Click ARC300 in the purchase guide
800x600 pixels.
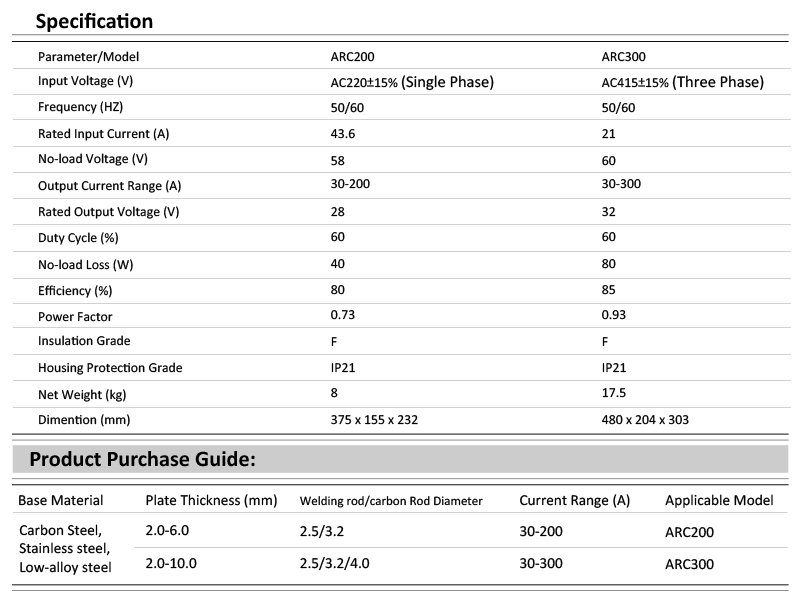[x=689, y=564]
